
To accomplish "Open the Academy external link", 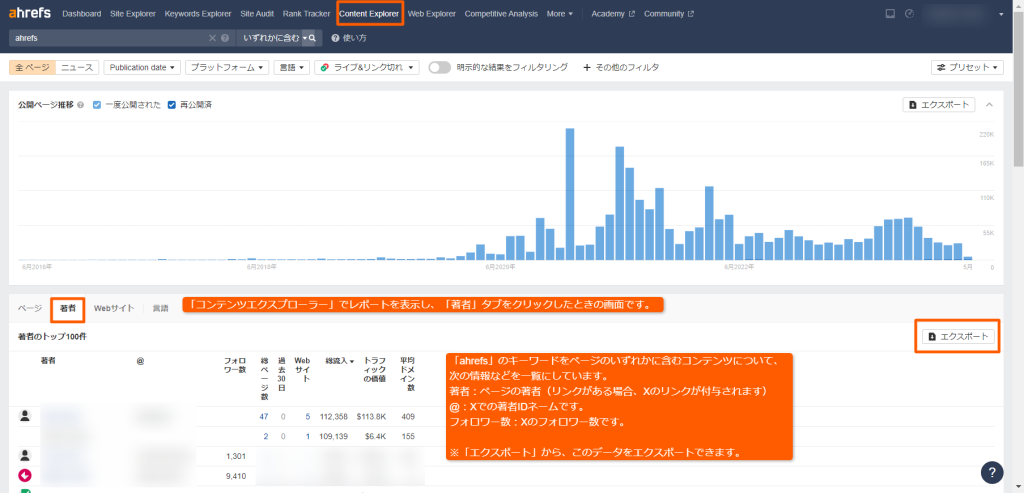I will pyautogui.click(x=613, y=14).
